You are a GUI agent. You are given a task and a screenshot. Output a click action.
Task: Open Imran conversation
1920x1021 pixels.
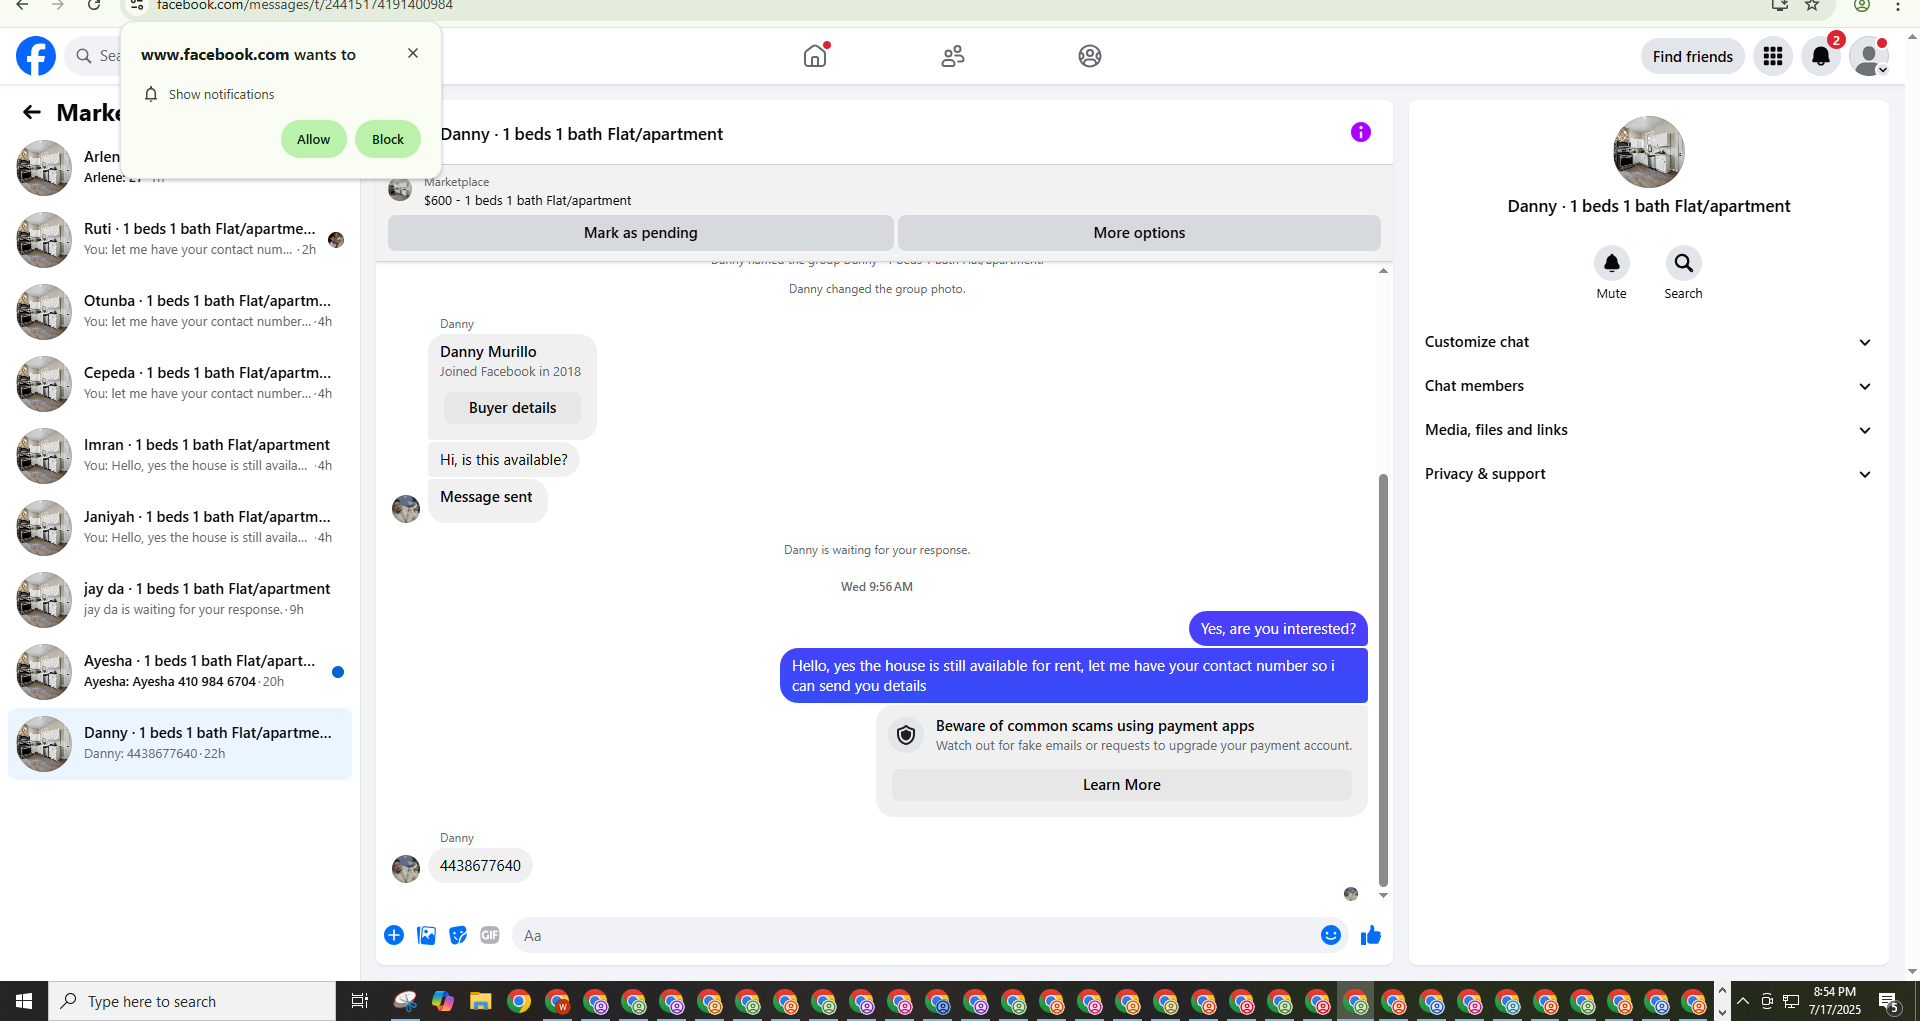pos(180,456)
